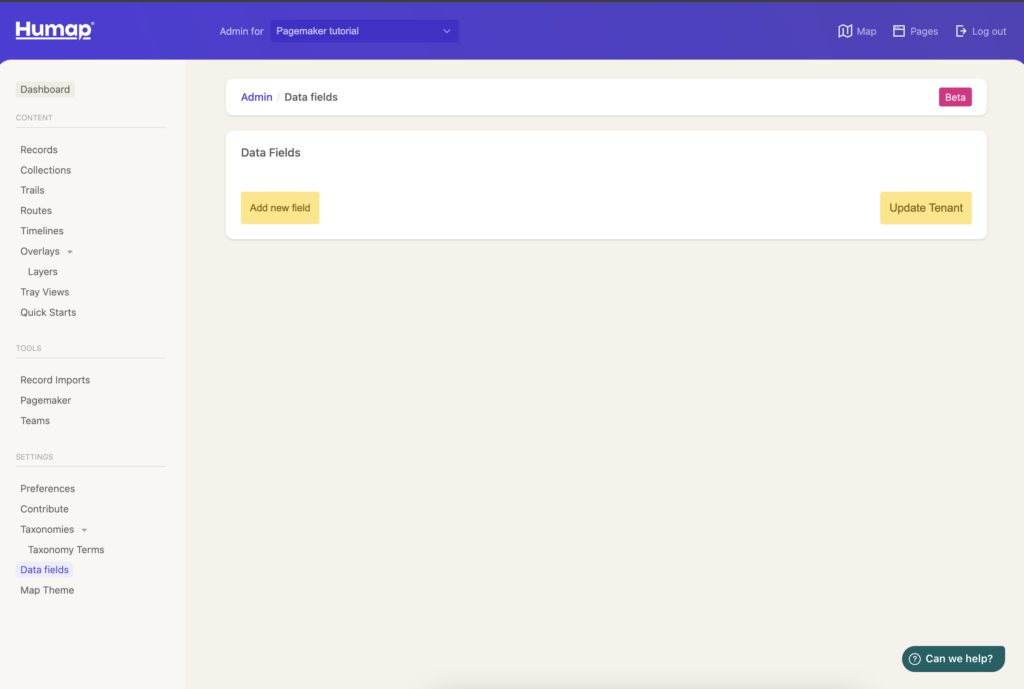This screenshot has width=1024, height=689.
Task: Collapse the Taxonomies submenu arrow
Action: coord(84,530)
